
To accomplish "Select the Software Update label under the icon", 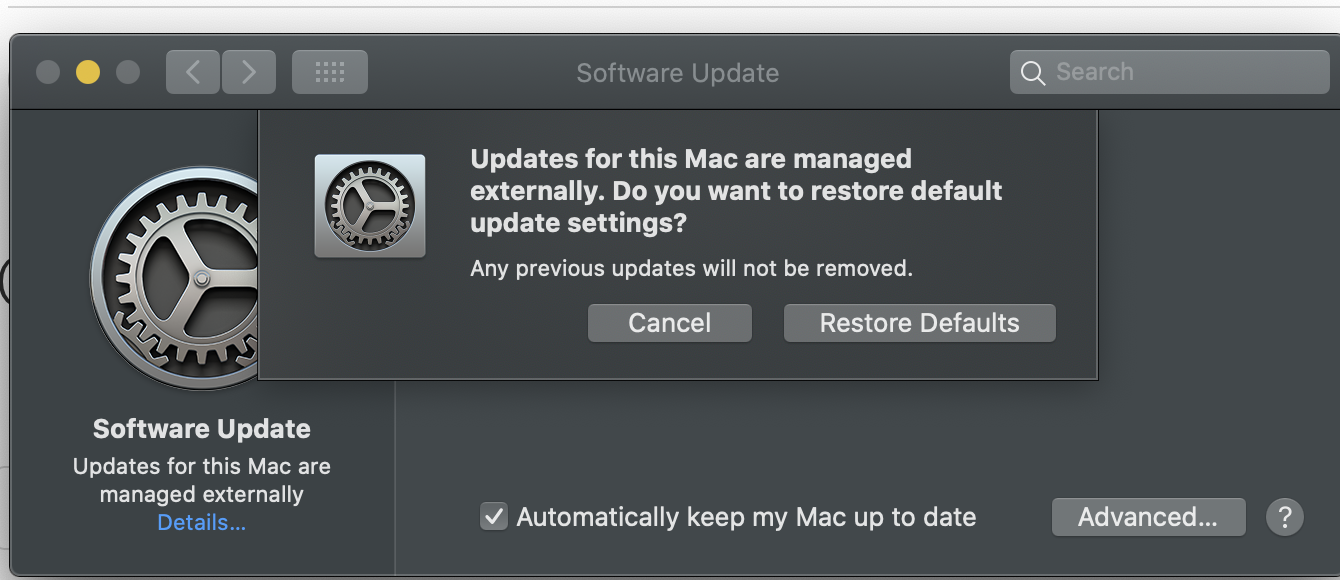I will click(x=201, y=429).
